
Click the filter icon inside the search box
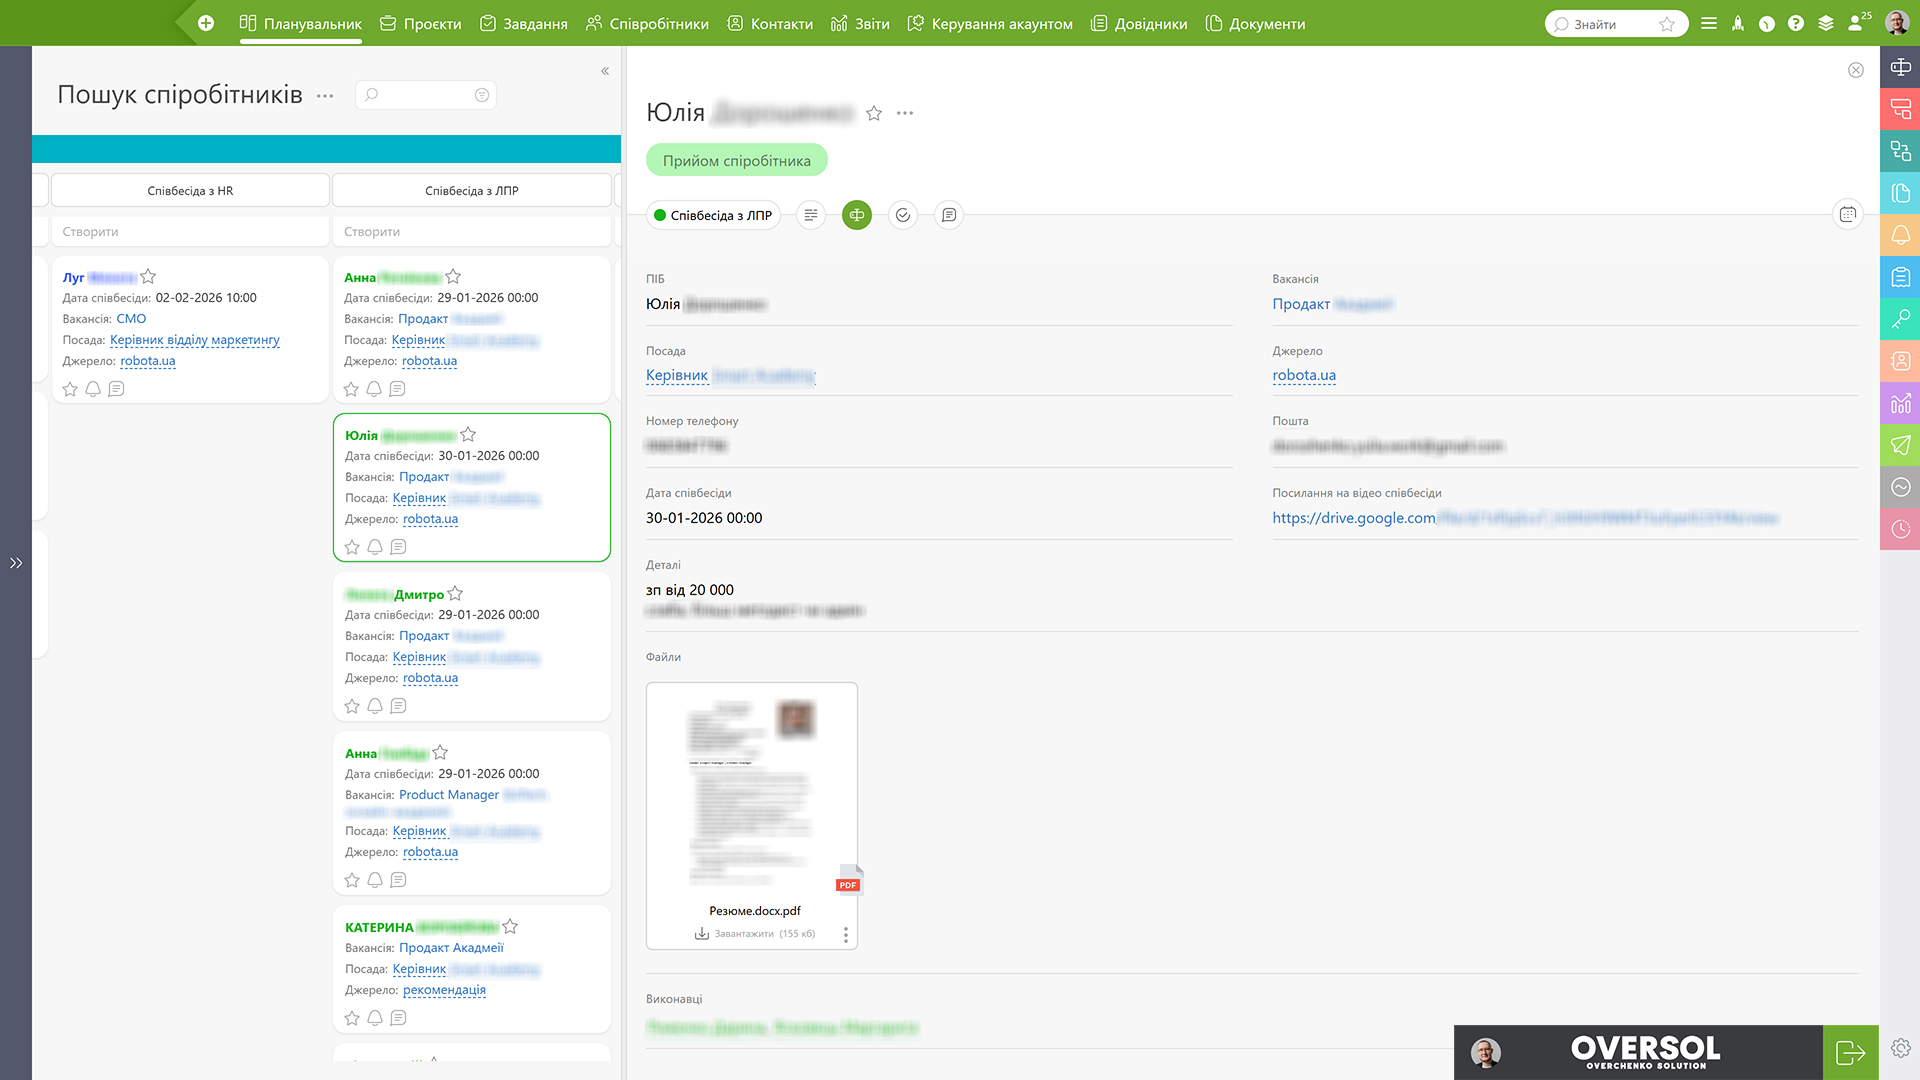click(482, 95)
